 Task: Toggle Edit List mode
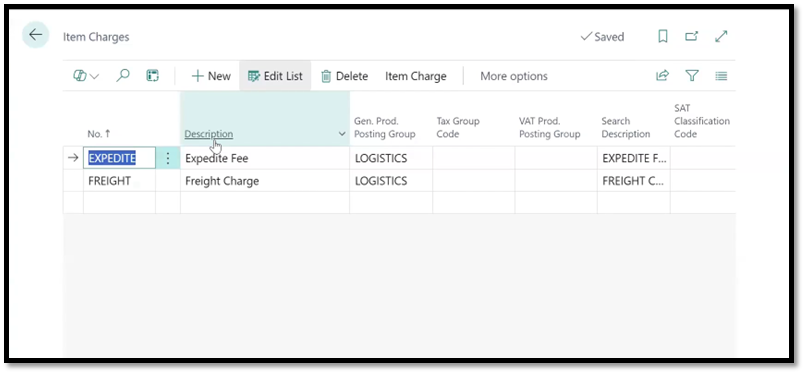click(275, 76)
